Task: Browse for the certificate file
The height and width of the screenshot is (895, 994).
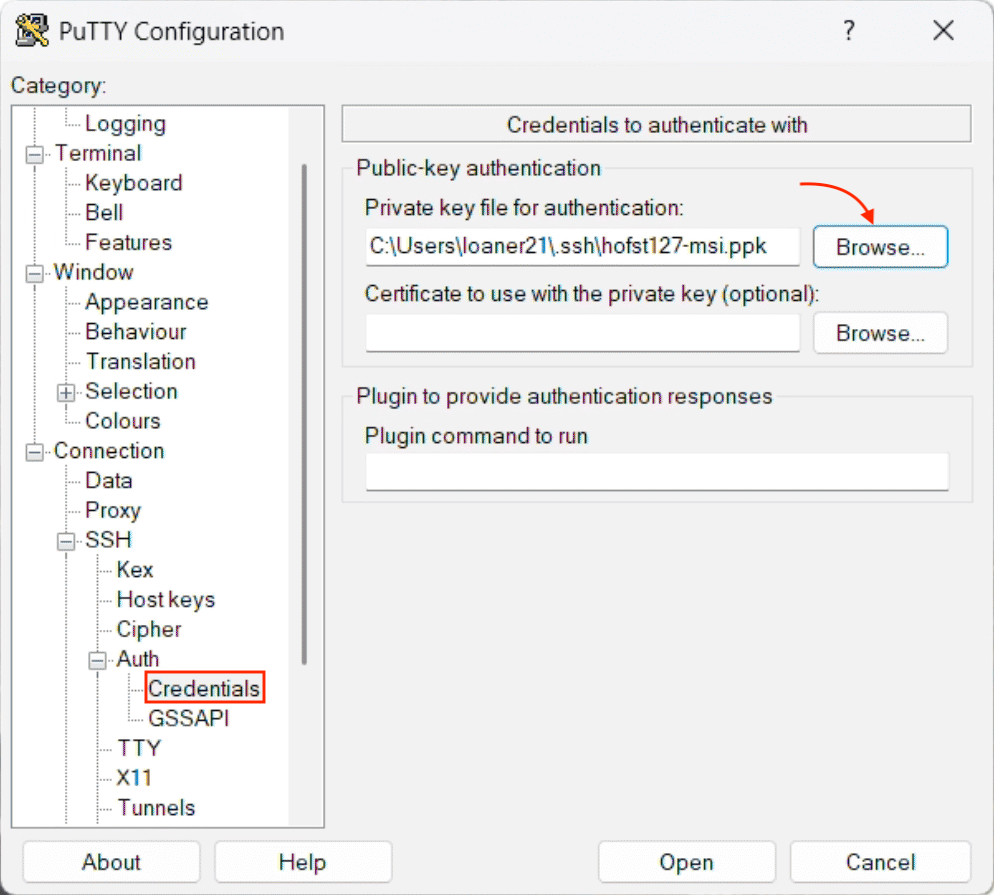Action: click(880, 333)
